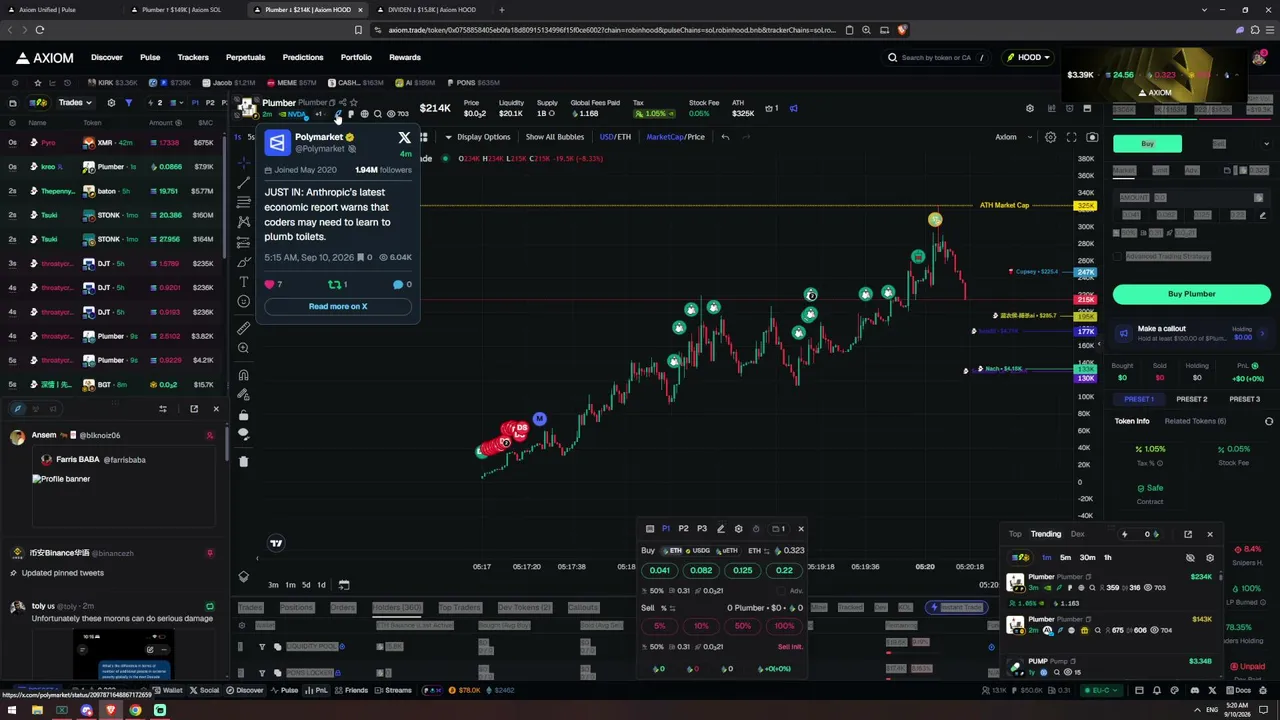Close the Twitter tracker panel
The image size is (1280, 720).
click(215, 409)
